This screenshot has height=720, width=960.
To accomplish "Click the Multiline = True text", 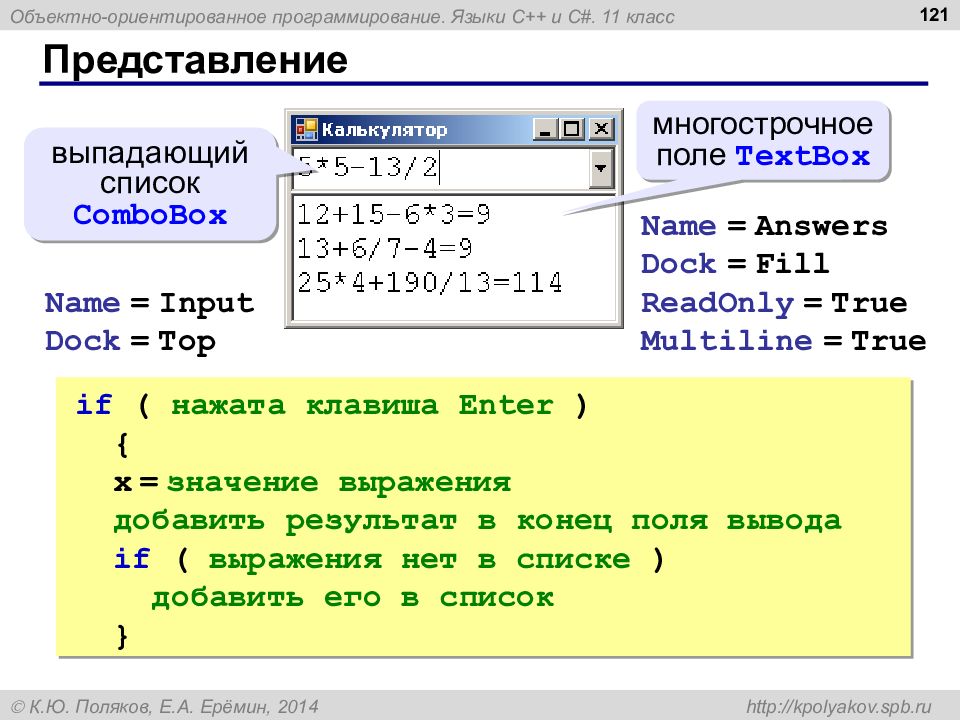I will pyautogui.click(x=784, y=341).
